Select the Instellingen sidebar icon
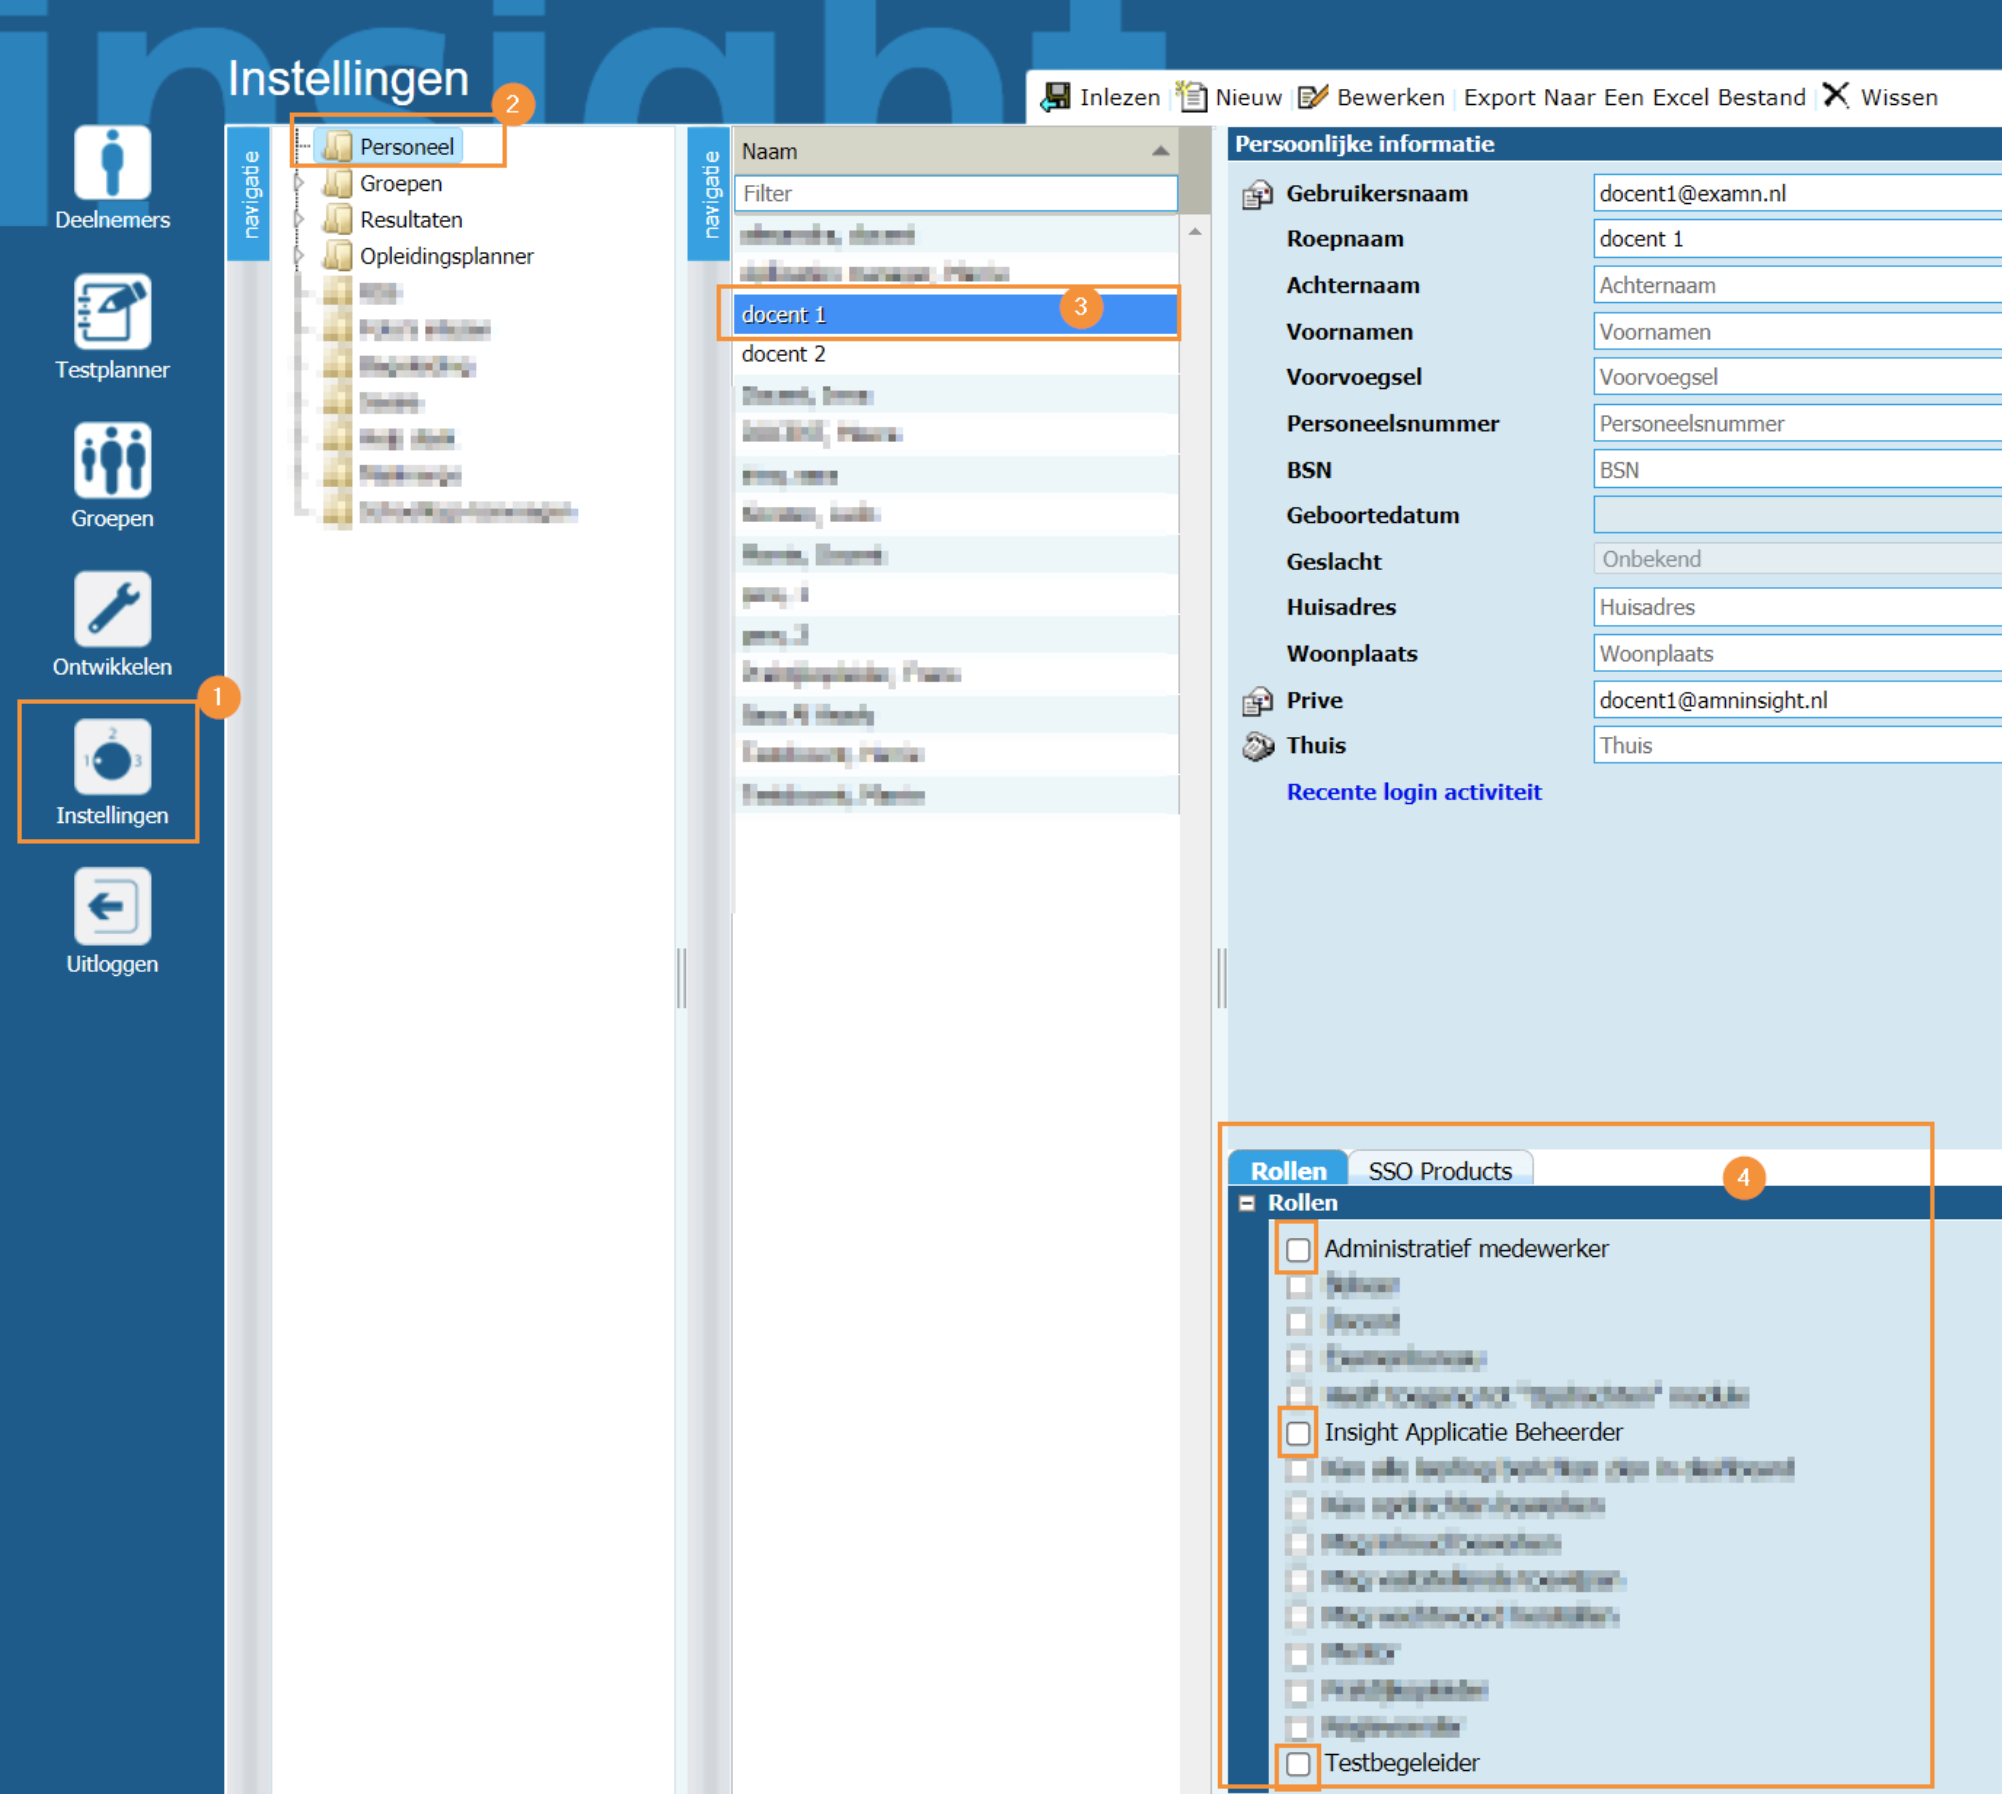 coord(112,759)
